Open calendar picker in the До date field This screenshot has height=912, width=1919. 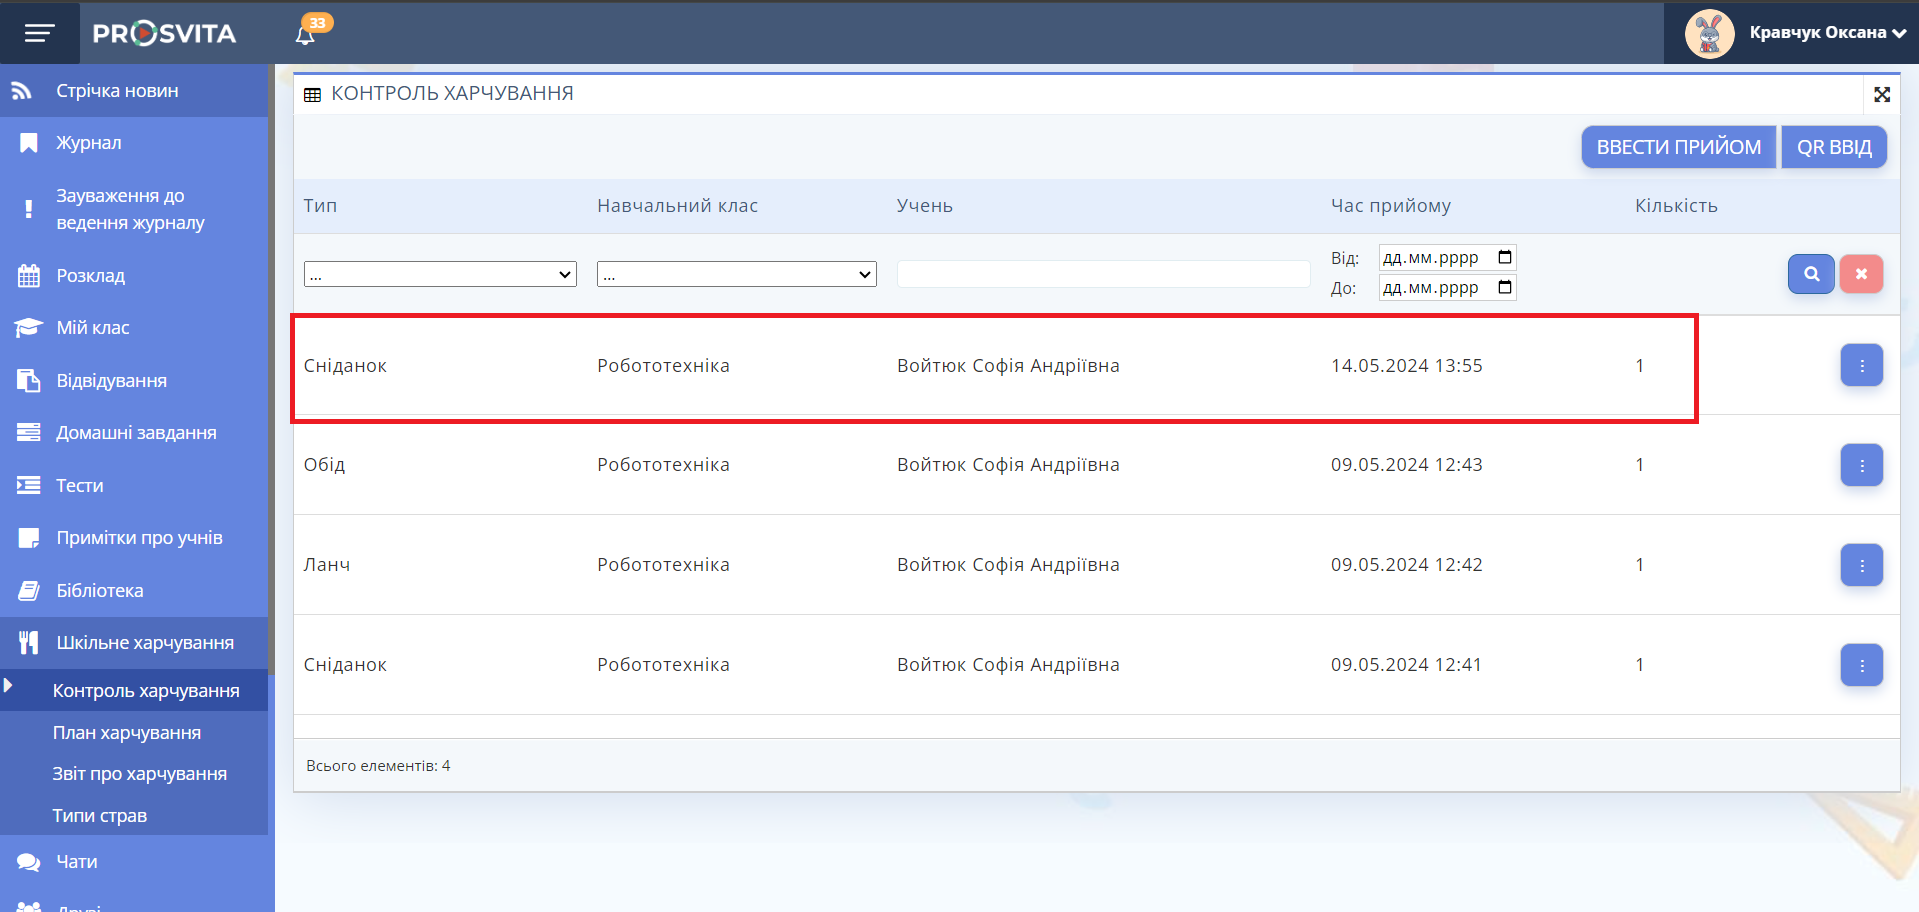click(x=1504, y=288)
